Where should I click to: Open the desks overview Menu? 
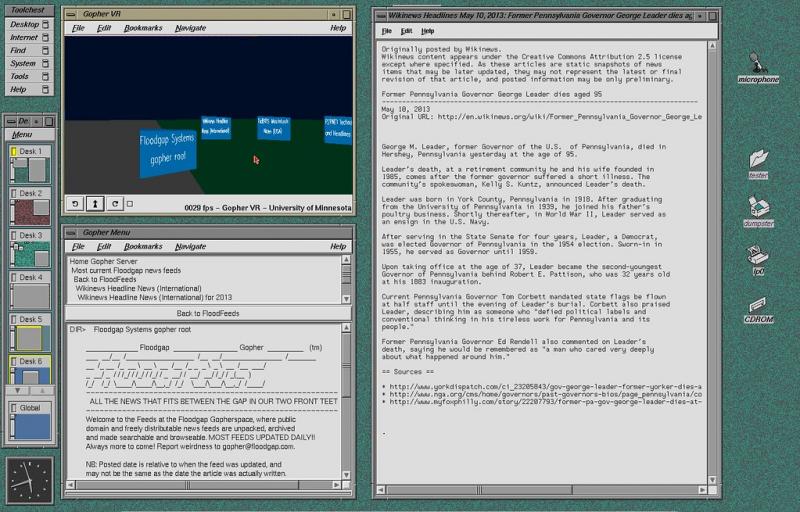22,135
